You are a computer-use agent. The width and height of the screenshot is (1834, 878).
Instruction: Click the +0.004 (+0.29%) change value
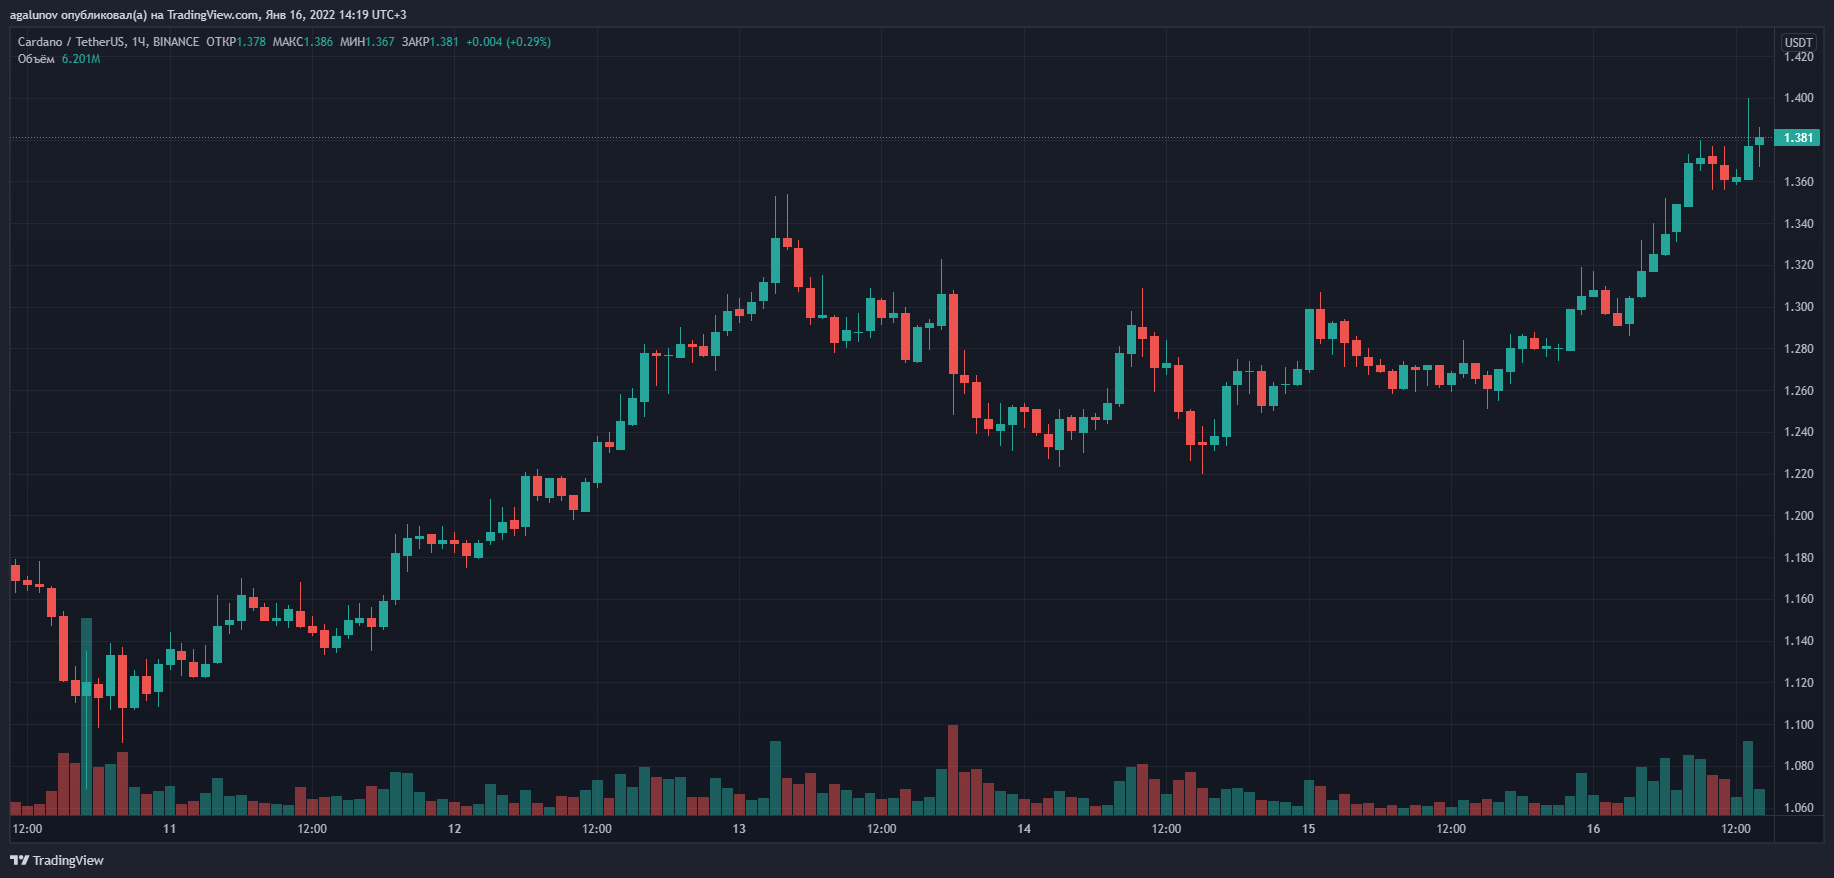[508, 42]
